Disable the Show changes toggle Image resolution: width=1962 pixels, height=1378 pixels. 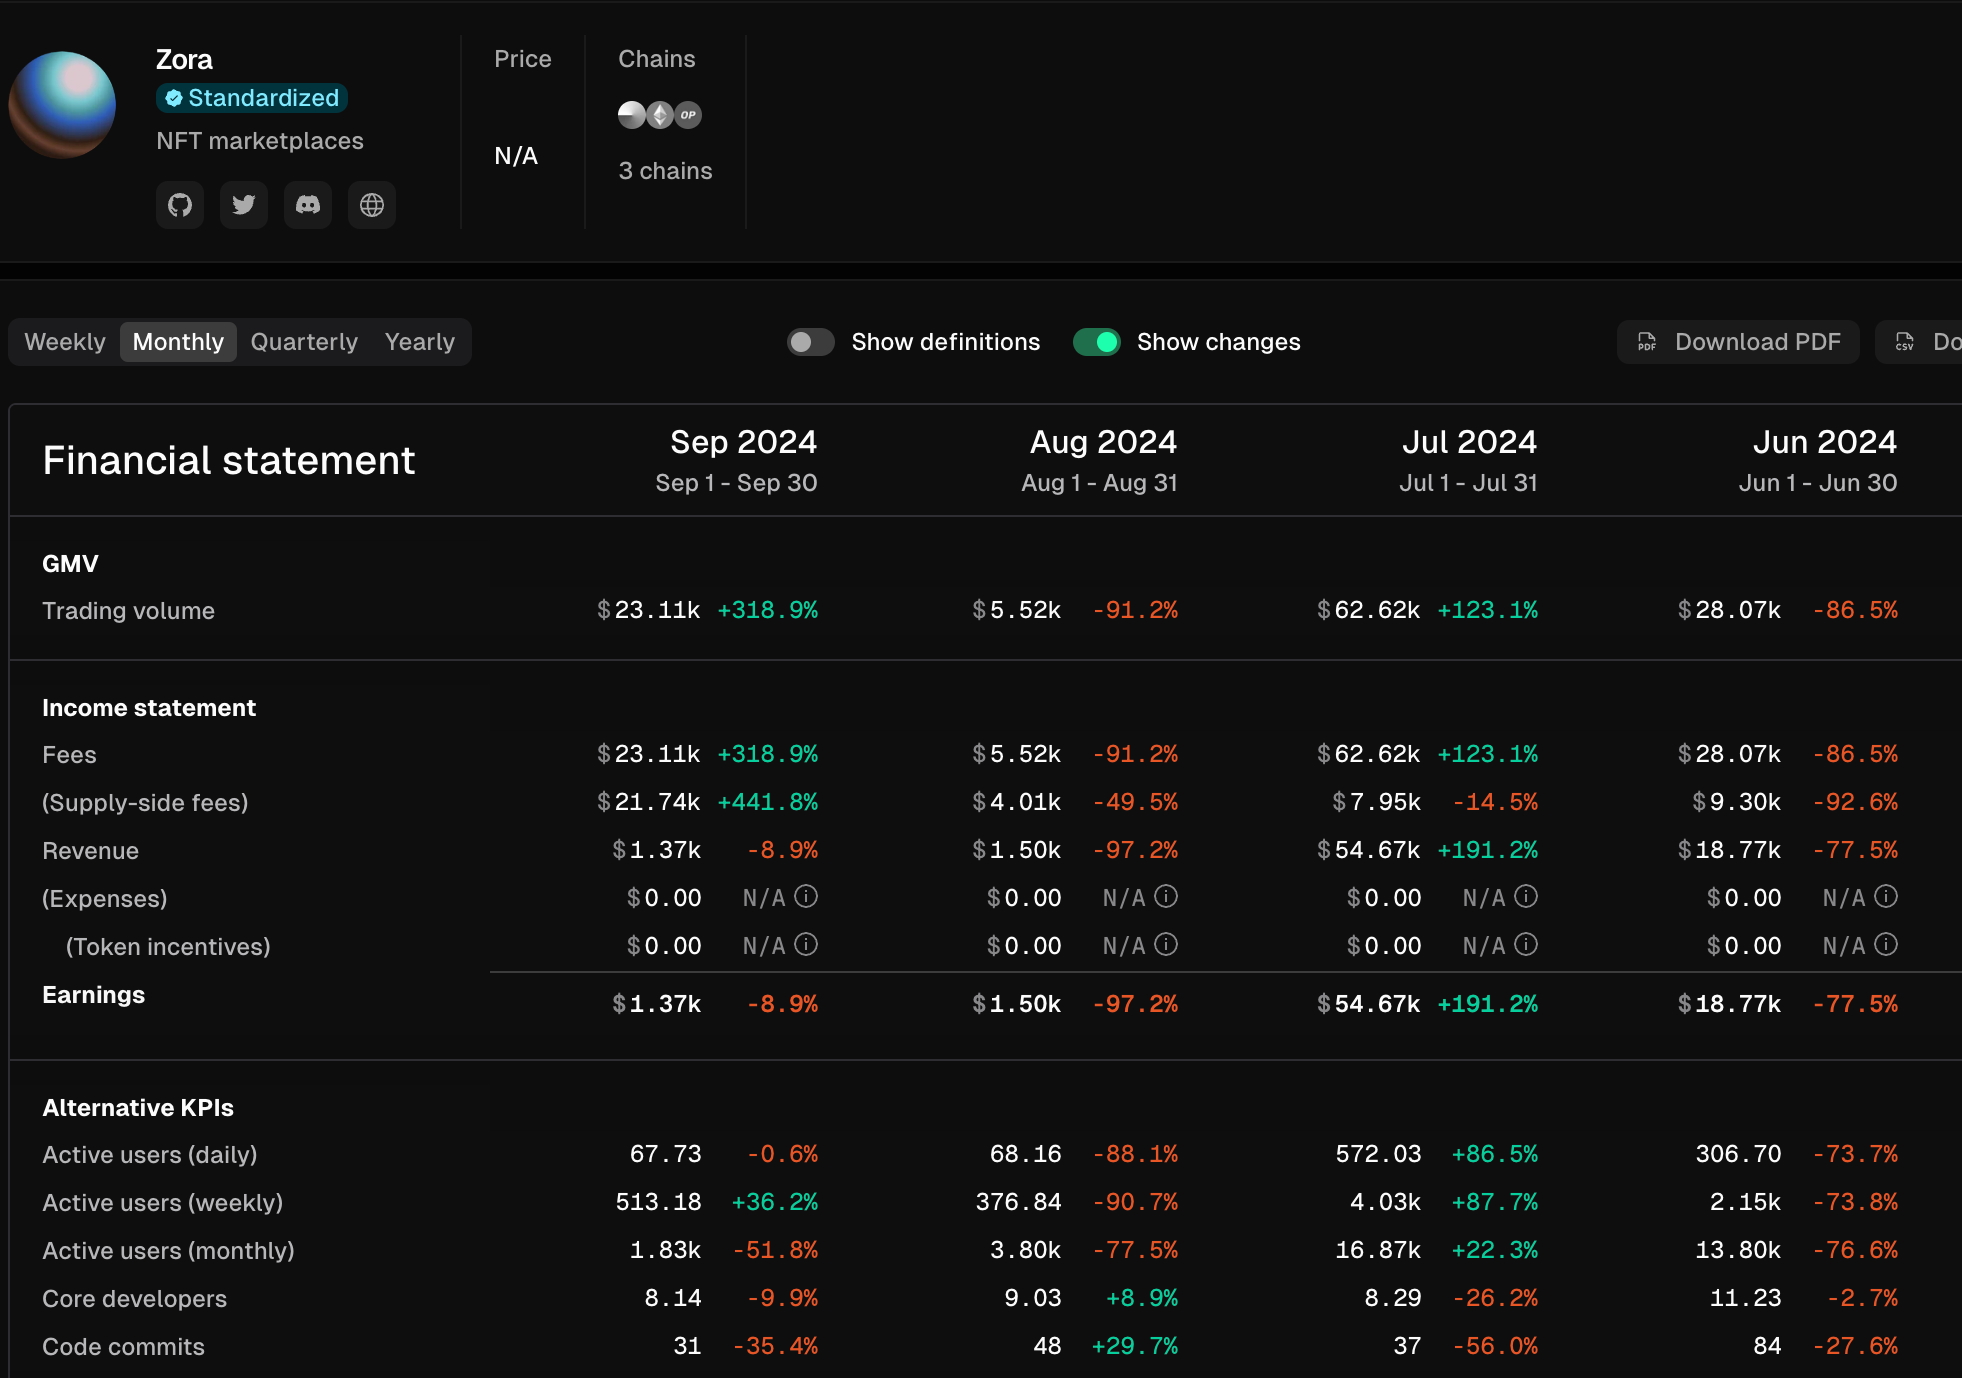[1097, 342]
